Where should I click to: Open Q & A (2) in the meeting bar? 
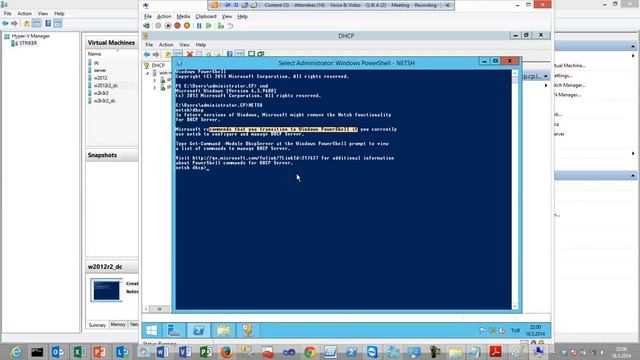coord(376,5)
